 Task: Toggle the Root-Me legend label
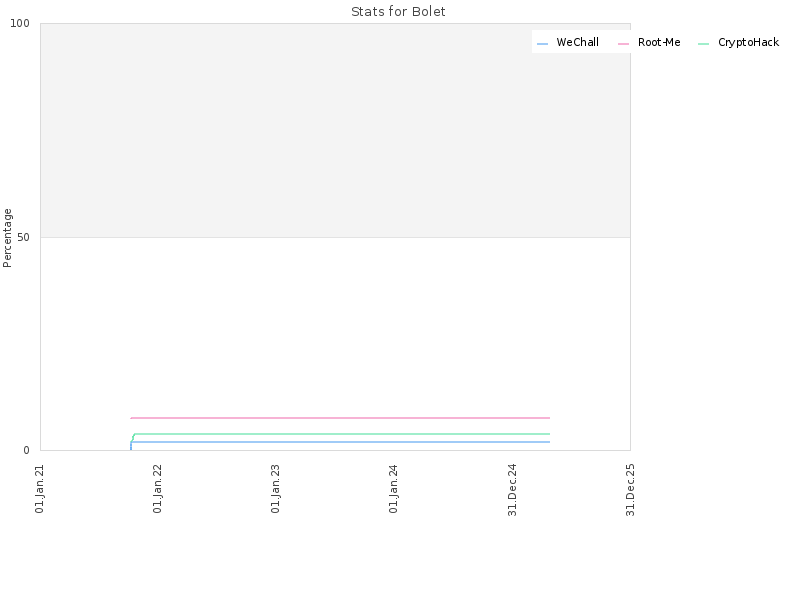coord(659,42)
